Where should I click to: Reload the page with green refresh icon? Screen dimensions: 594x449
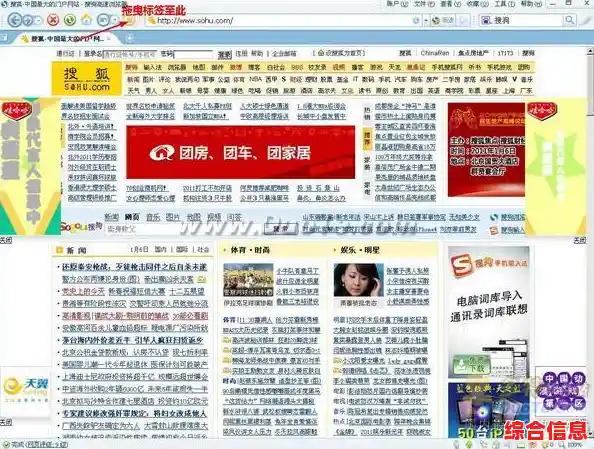point(69,20)
